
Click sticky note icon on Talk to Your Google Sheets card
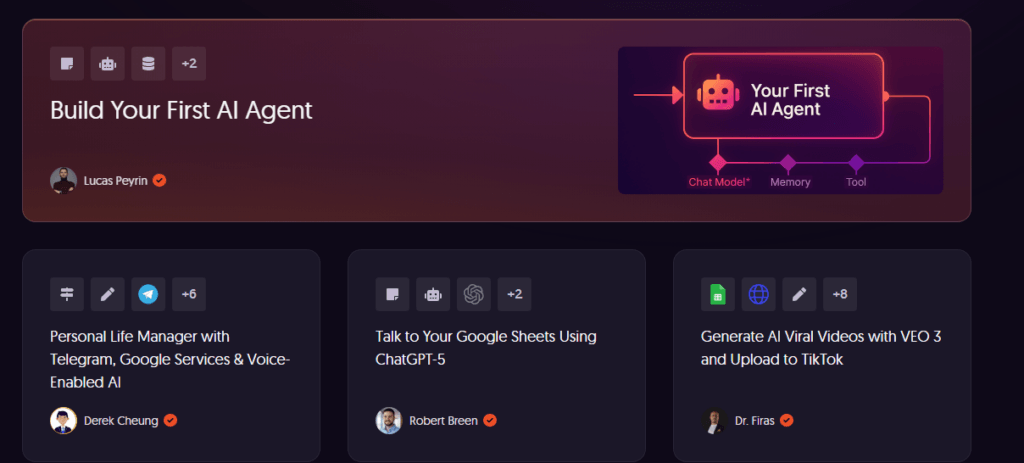[392, 295]
